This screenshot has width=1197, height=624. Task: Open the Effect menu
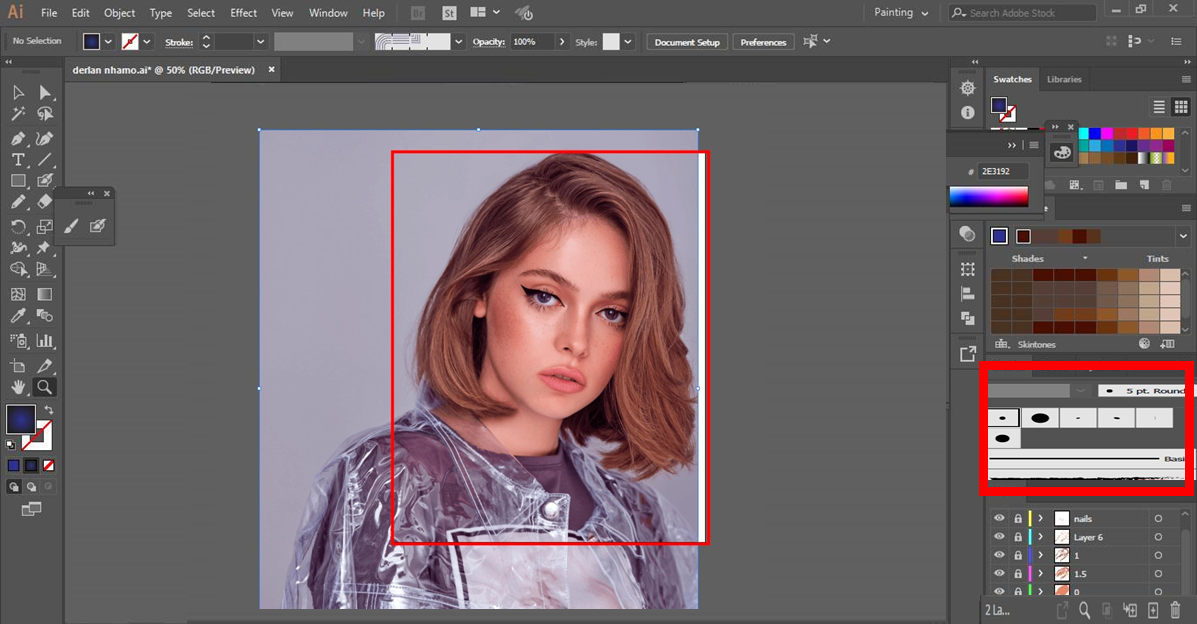click(244, 13)
